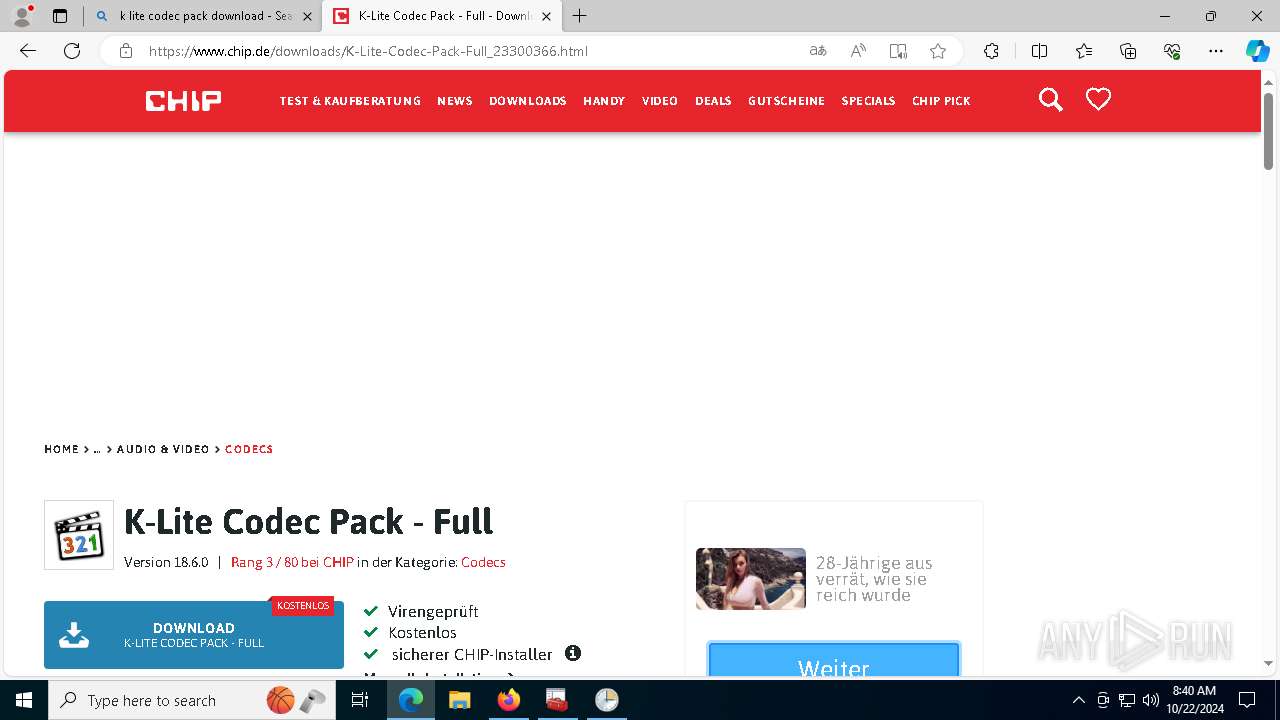This screenshot has height=720, width=1280.
Task: Open Microsoft Edge taskbar icon
Action: click(411, 700)
